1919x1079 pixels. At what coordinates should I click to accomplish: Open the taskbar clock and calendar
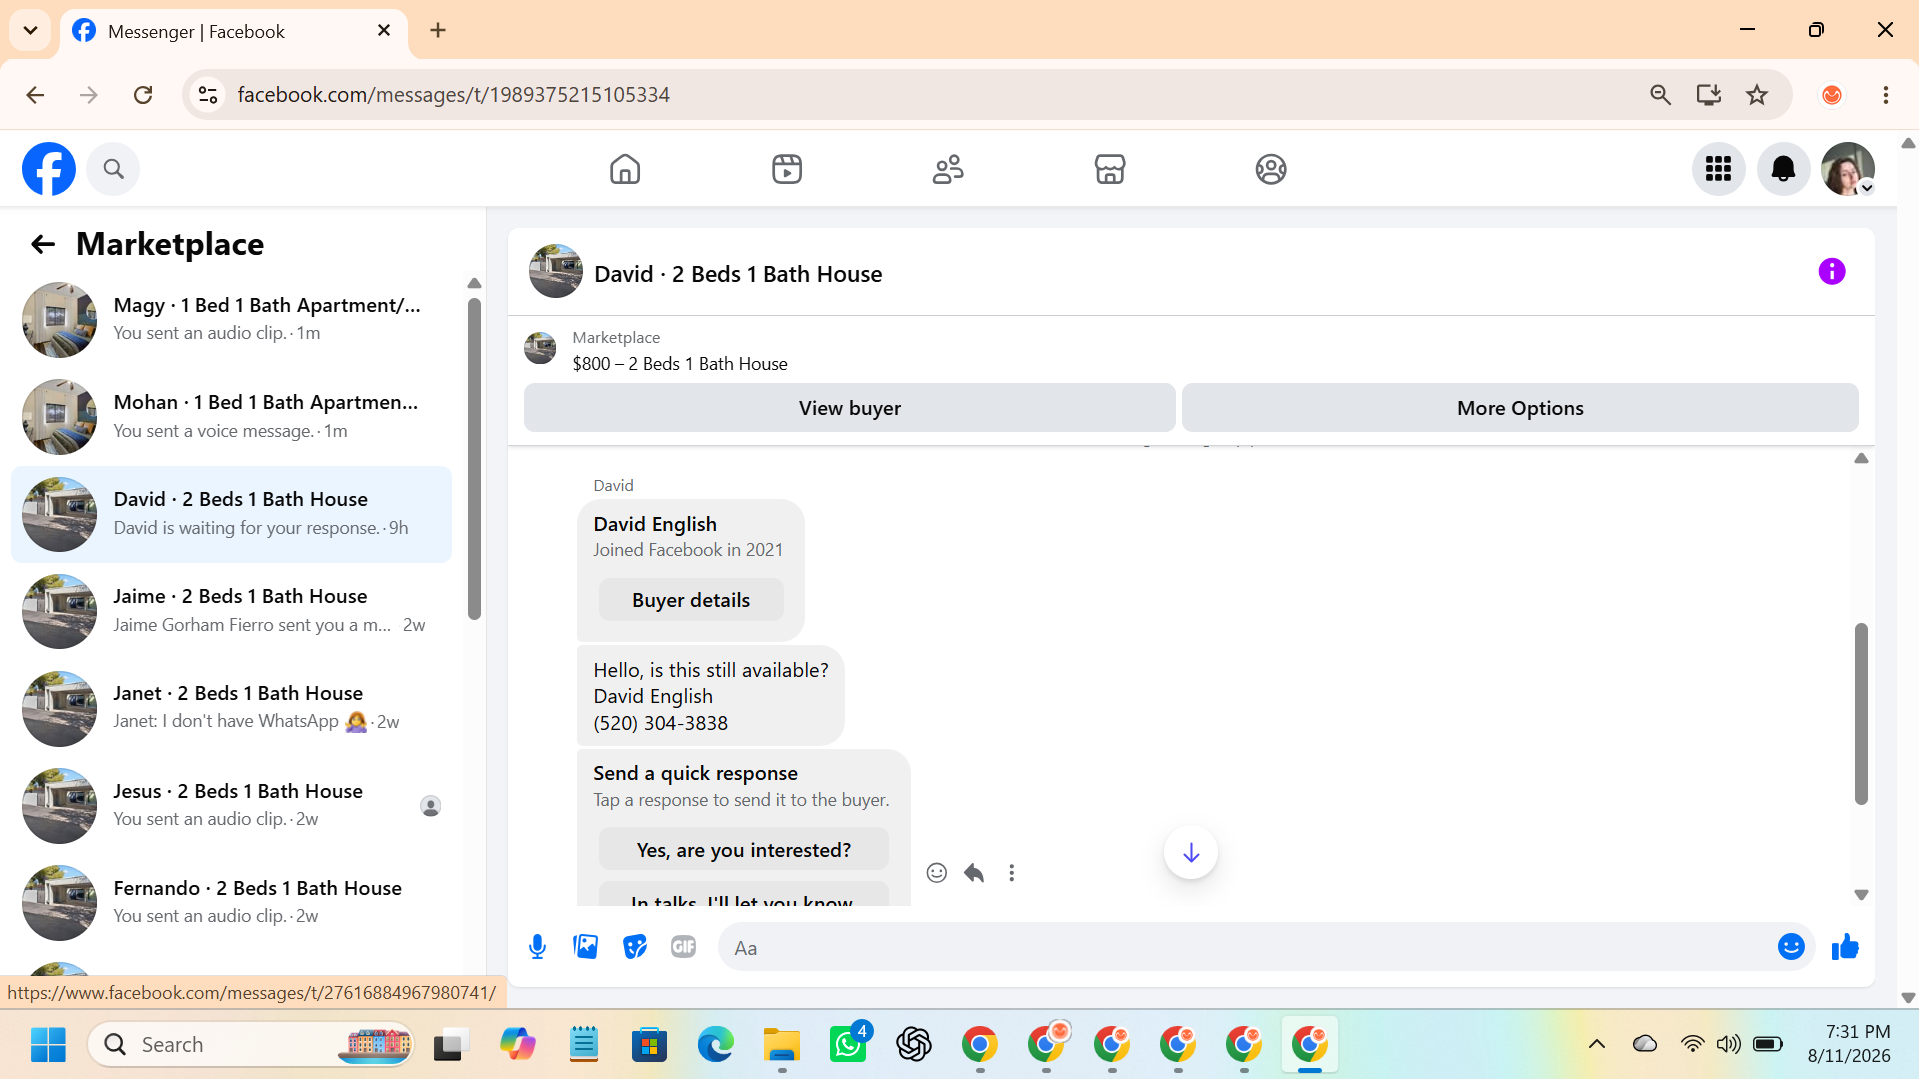pyautogui.click(x=1849, y=1044)
